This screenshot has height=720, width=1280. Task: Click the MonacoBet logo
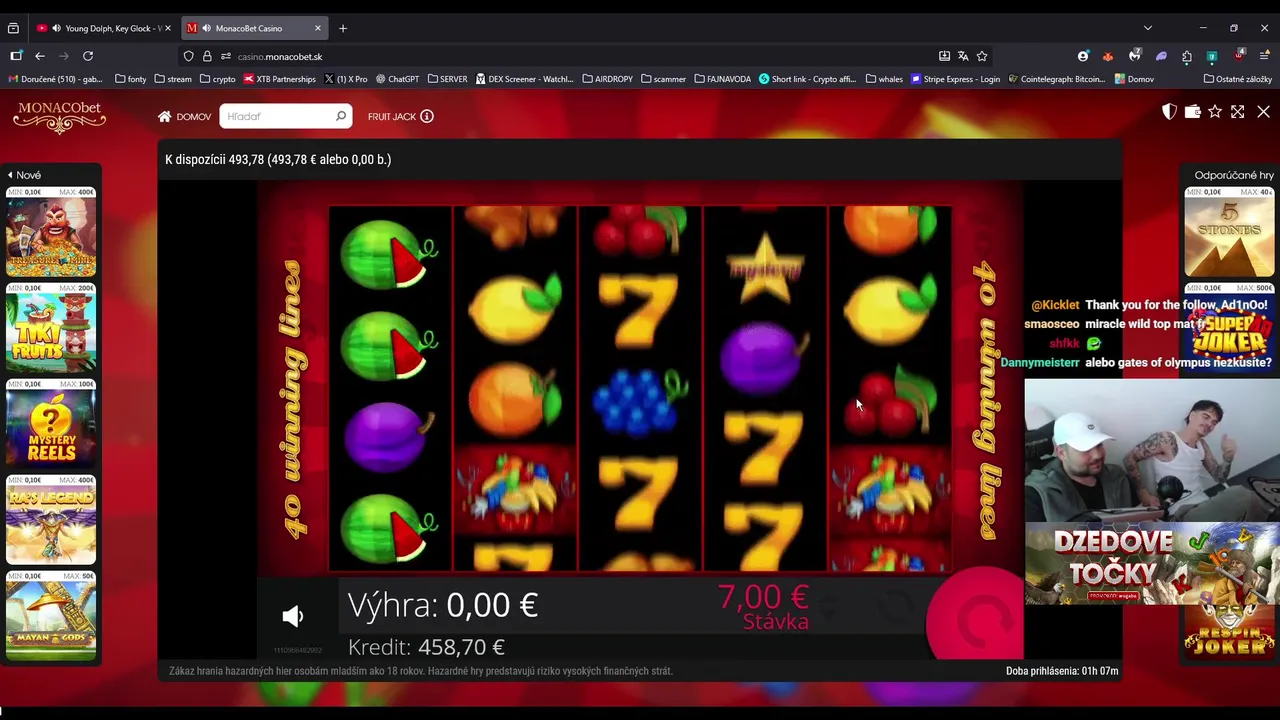tap(59, 116)
